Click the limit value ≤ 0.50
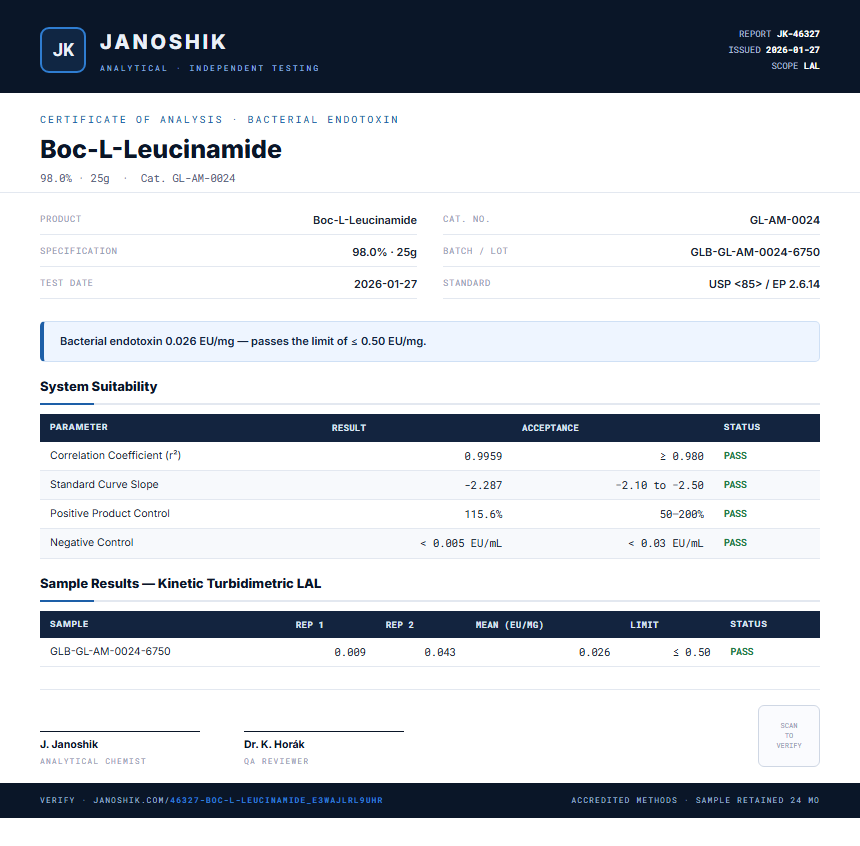 [692, 652]
